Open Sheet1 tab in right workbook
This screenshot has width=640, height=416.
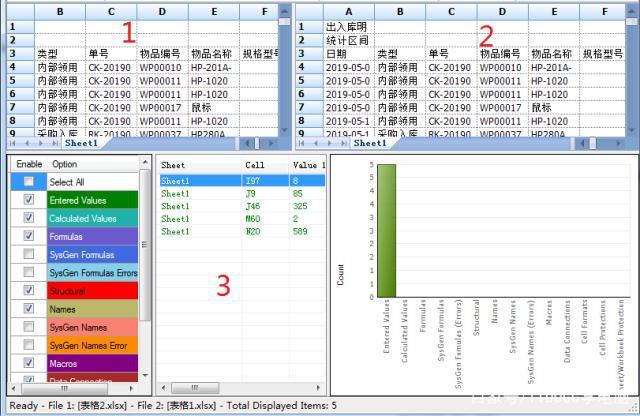pyautogui.click(x=370, y=143)
